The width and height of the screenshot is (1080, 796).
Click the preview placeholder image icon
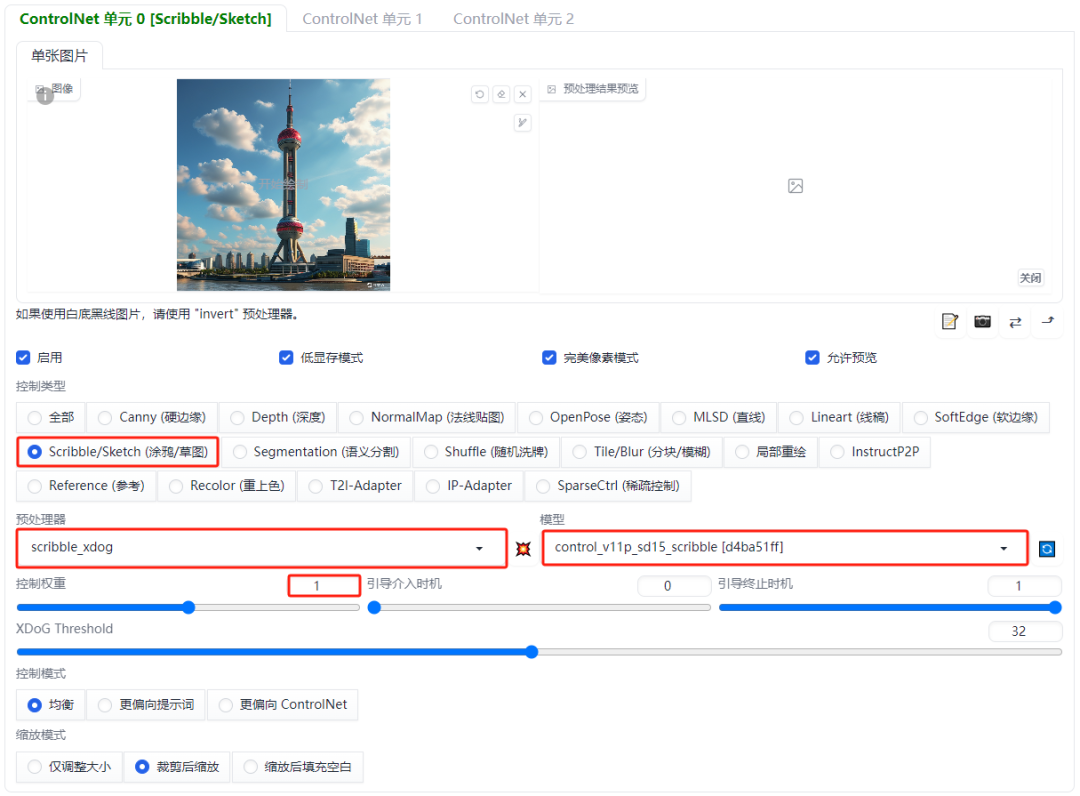796,186
